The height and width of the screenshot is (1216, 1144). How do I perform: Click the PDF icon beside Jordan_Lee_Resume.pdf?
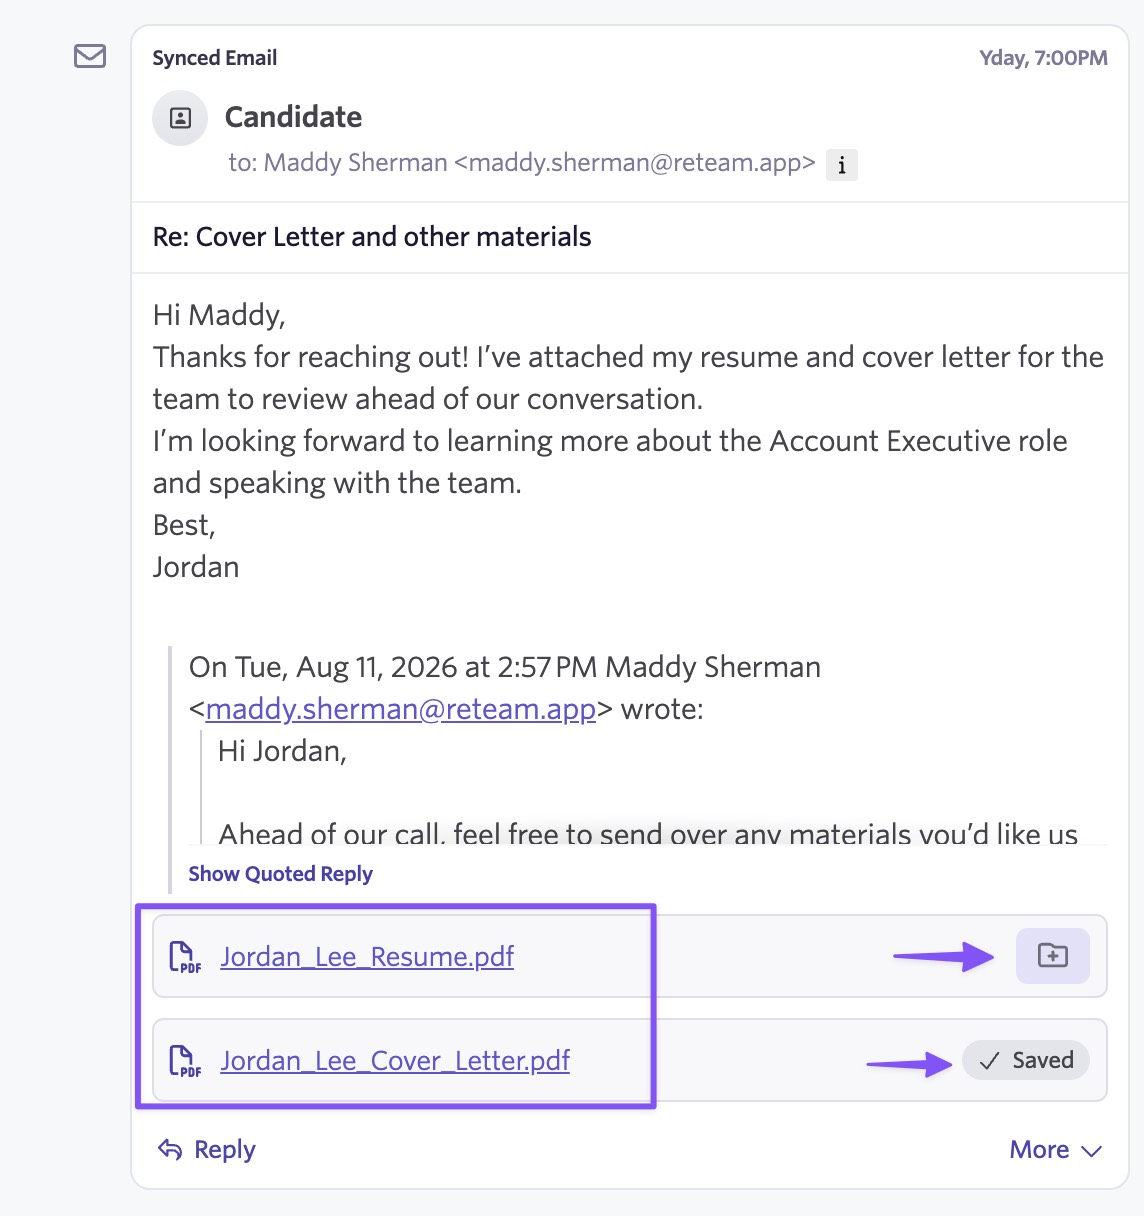[185, 957]
